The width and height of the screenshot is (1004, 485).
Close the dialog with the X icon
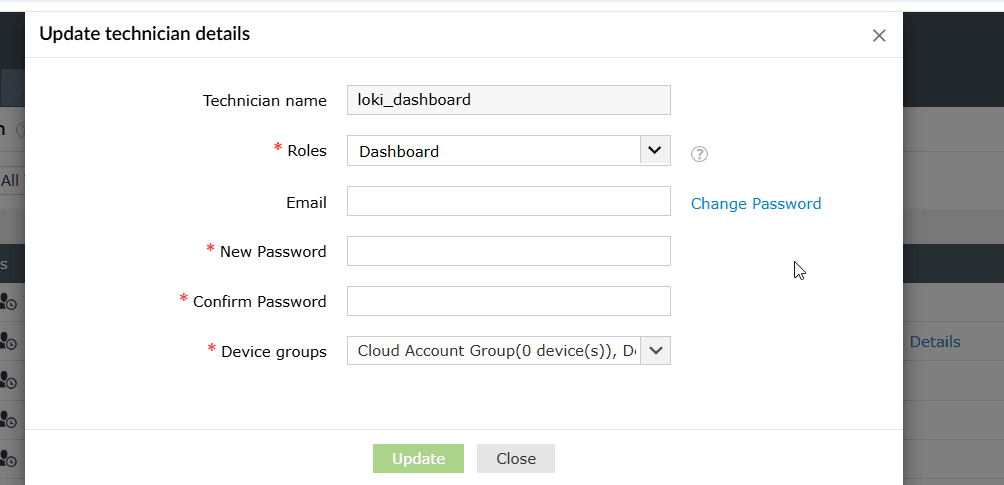[879, 36]
